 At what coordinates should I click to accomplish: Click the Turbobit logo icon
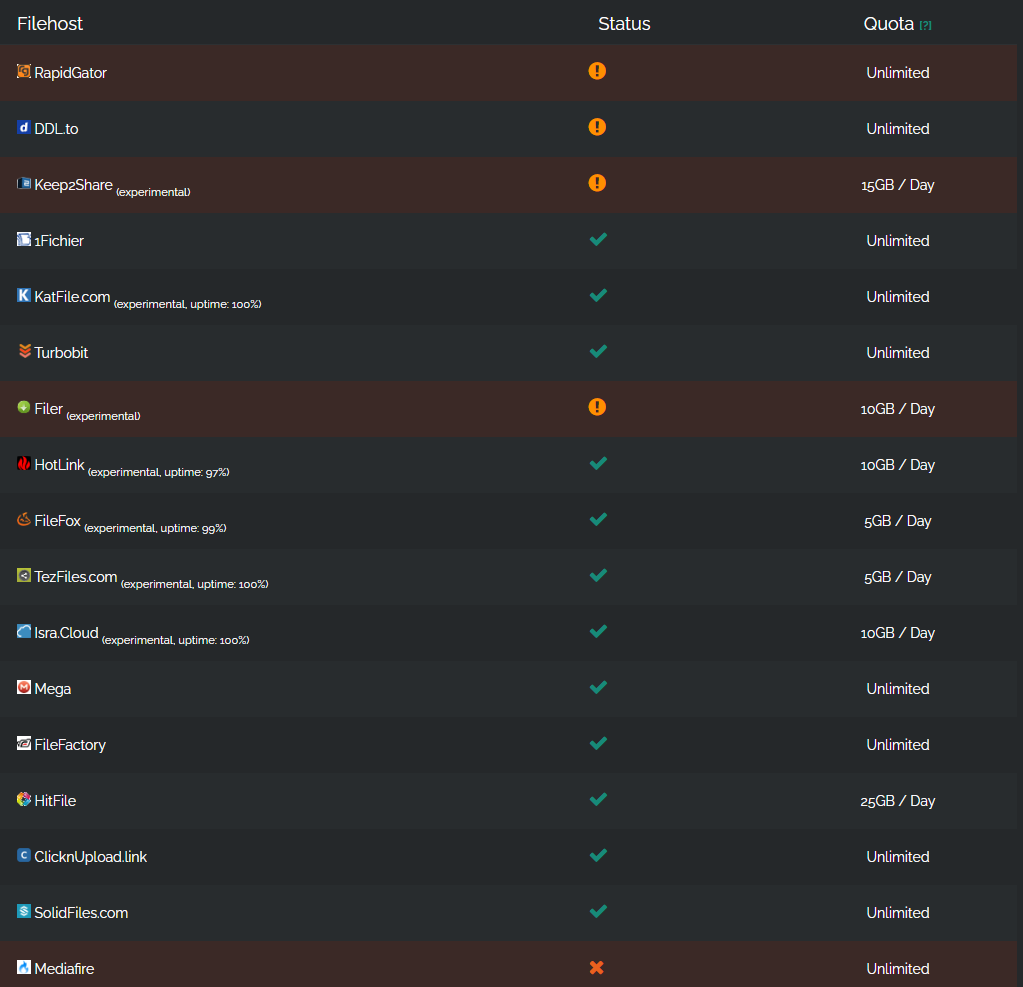[24, 351]
